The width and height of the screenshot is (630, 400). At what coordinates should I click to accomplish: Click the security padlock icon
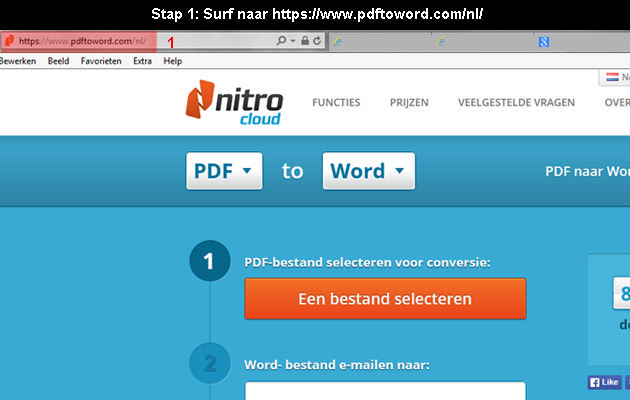click(305, 41)
